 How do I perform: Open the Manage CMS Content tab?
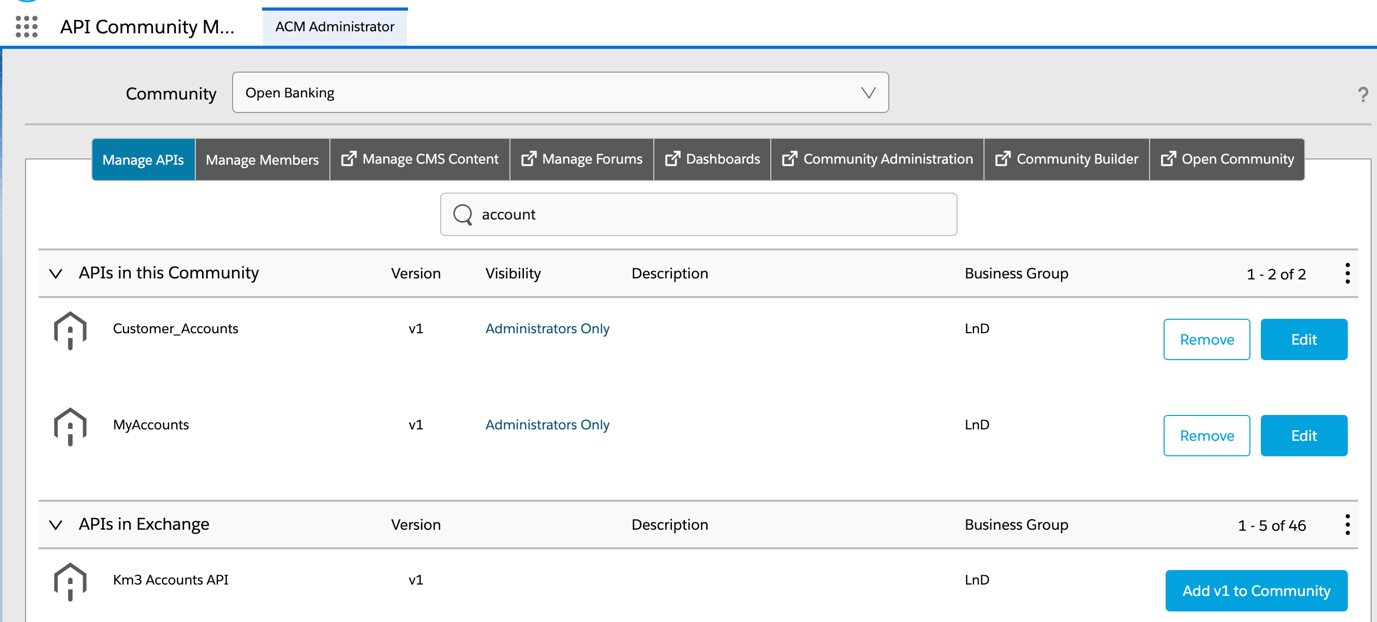[x=420, y=159]
